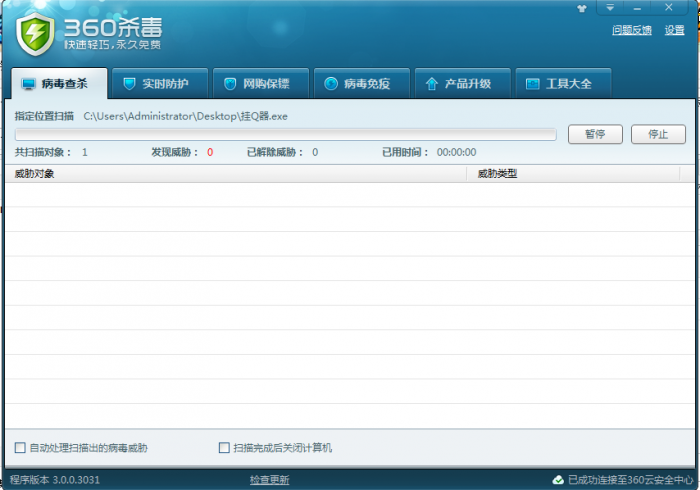The width and height of the screenshot is (700, 490).
Task: Switch to the 实时防护 tab
Action: click(160, 83)
